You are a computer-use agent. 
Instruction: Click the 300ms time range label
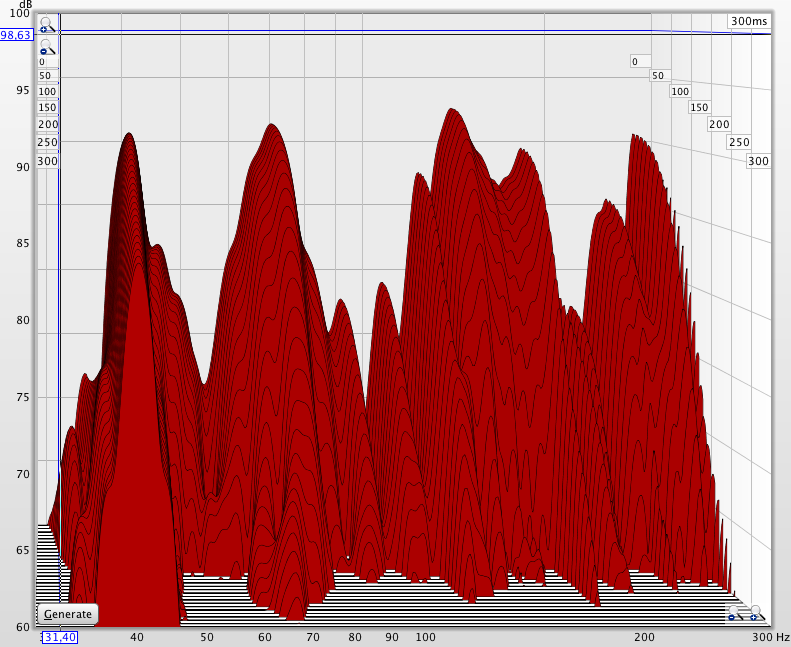(x=749, y=21)
